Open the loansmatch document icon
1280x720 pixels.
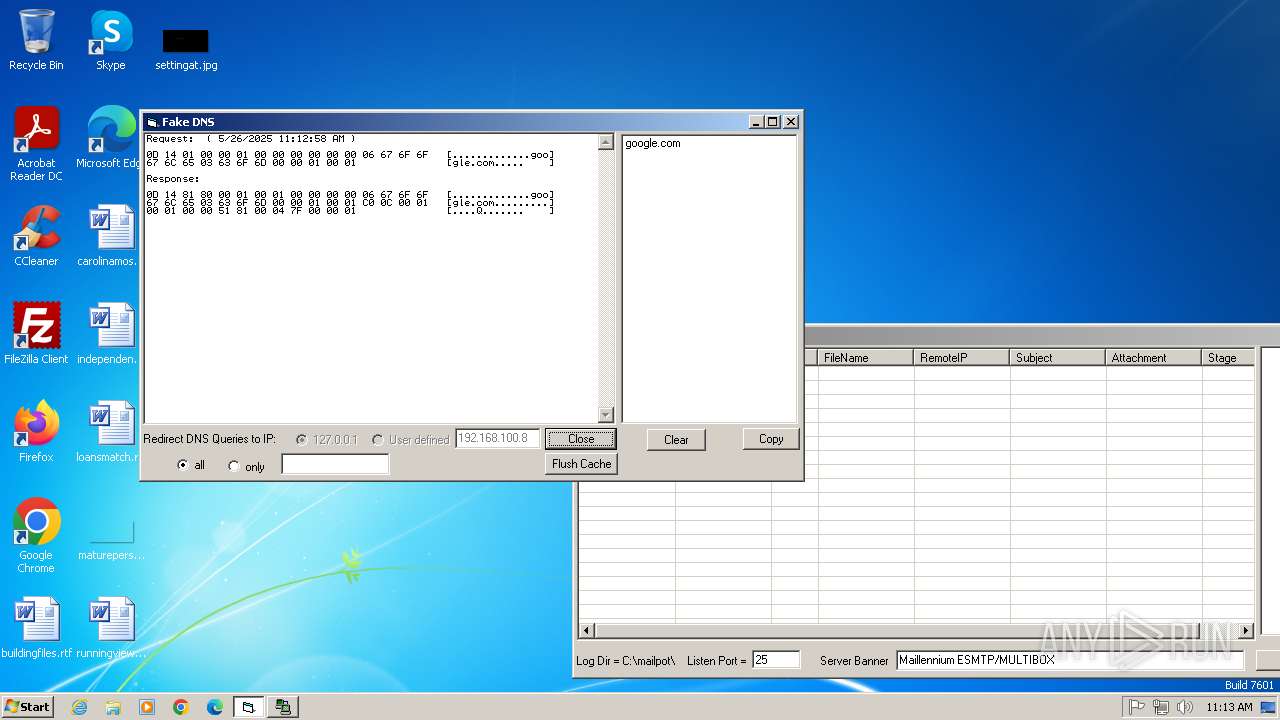pos(110,432)
